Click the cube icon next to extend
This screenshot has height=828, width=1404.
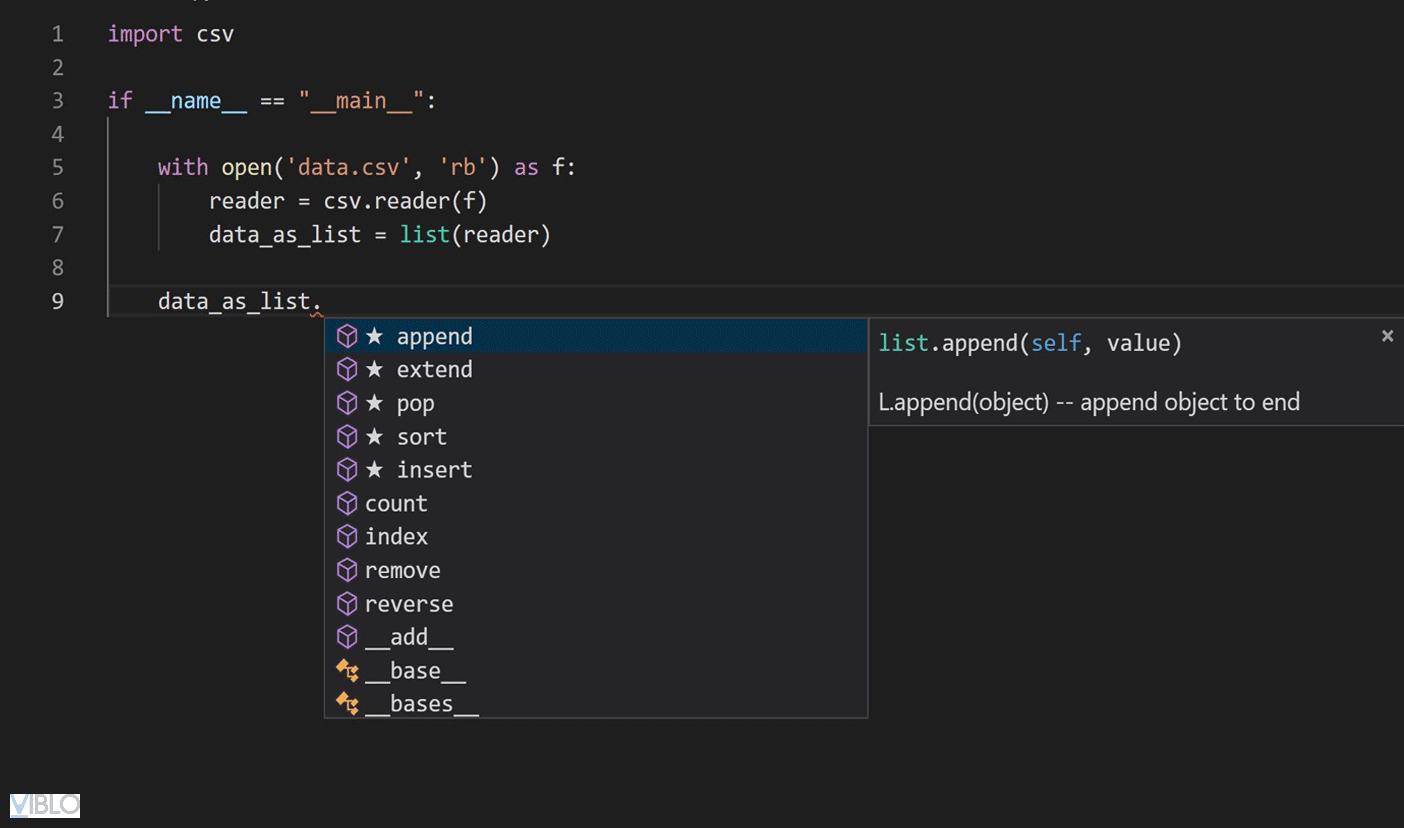(x=347, y=370)
